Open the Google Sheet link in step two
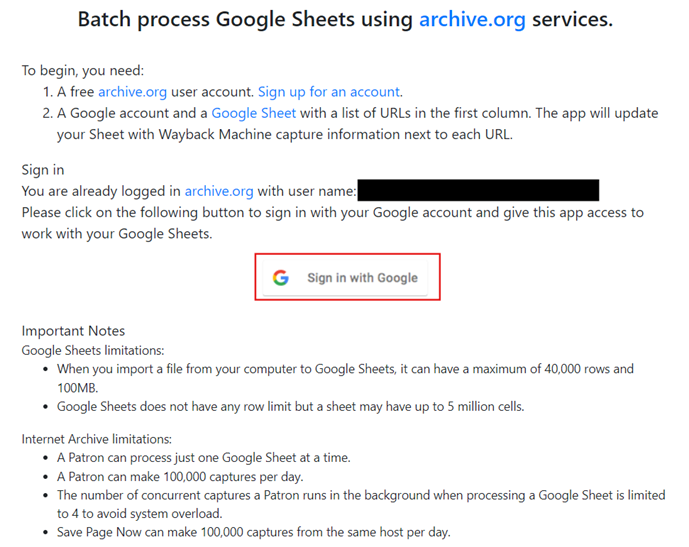This screenshot has width=689, height=547. pos(254,113)
